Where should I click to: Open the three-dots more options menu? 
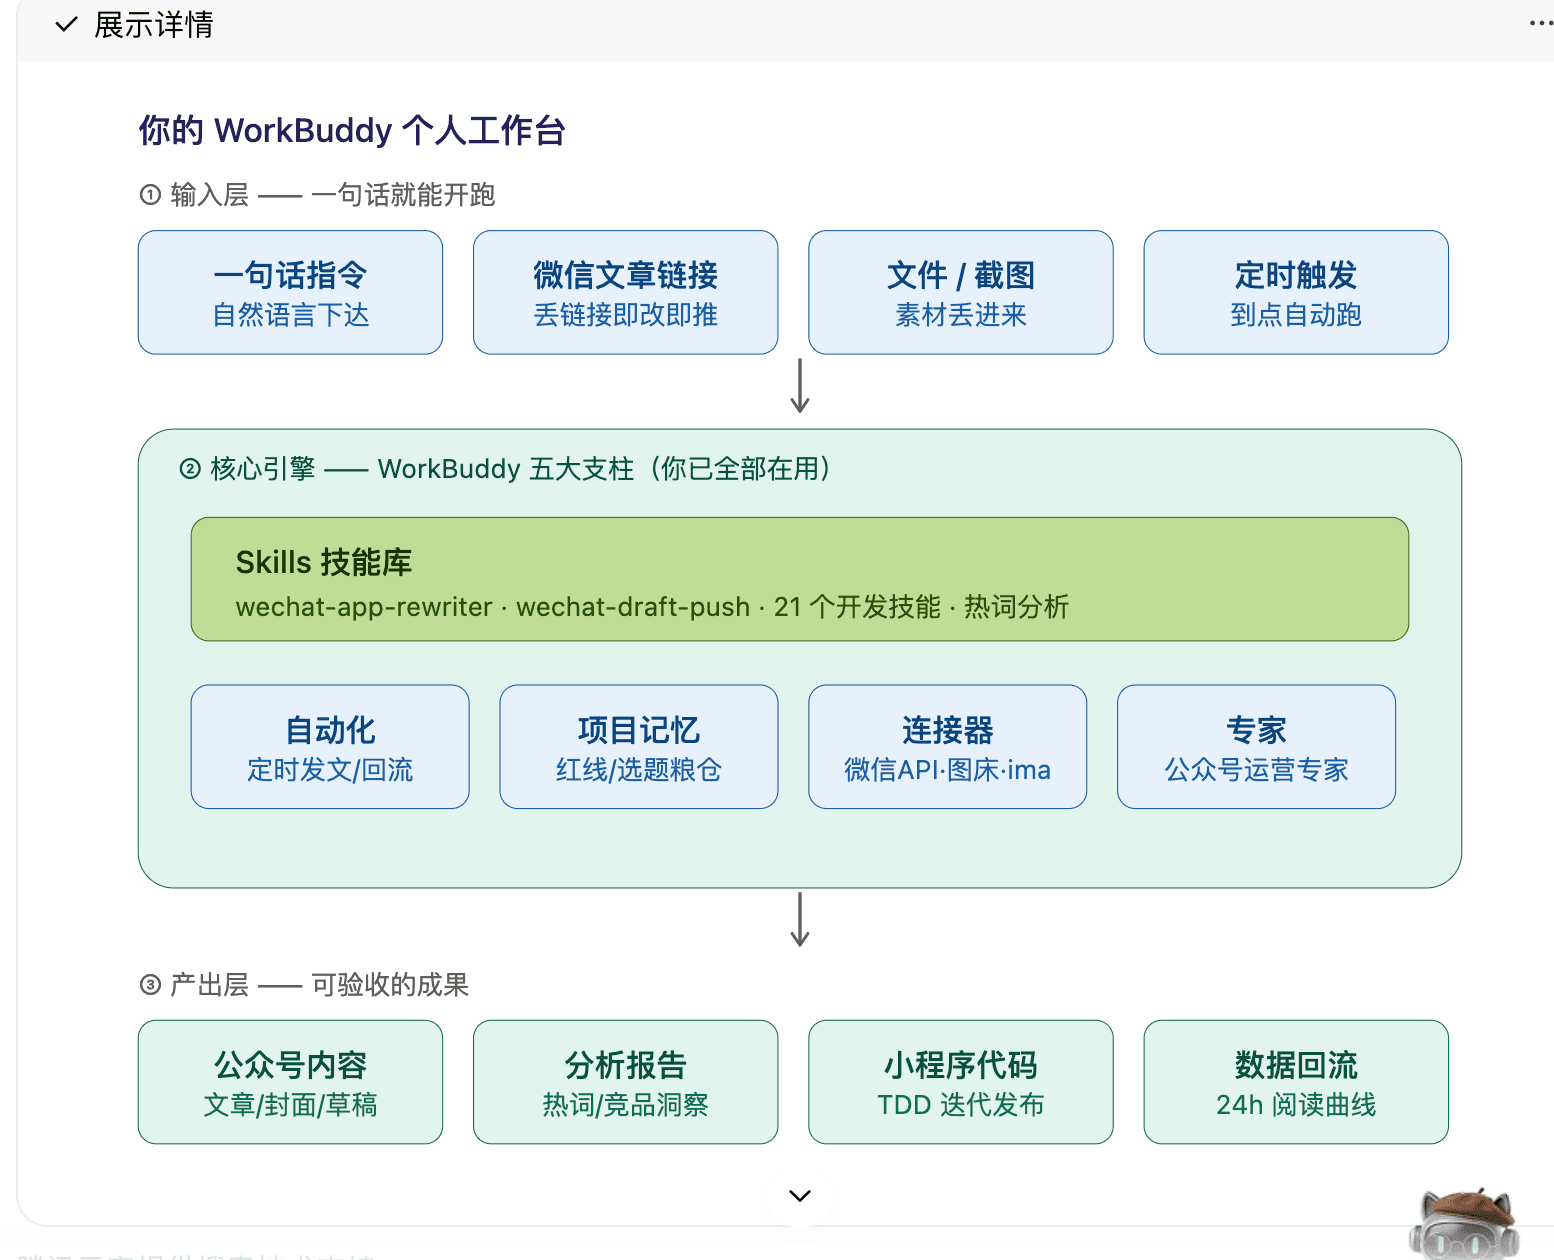pyautogui.click(x=1541, y=23)
